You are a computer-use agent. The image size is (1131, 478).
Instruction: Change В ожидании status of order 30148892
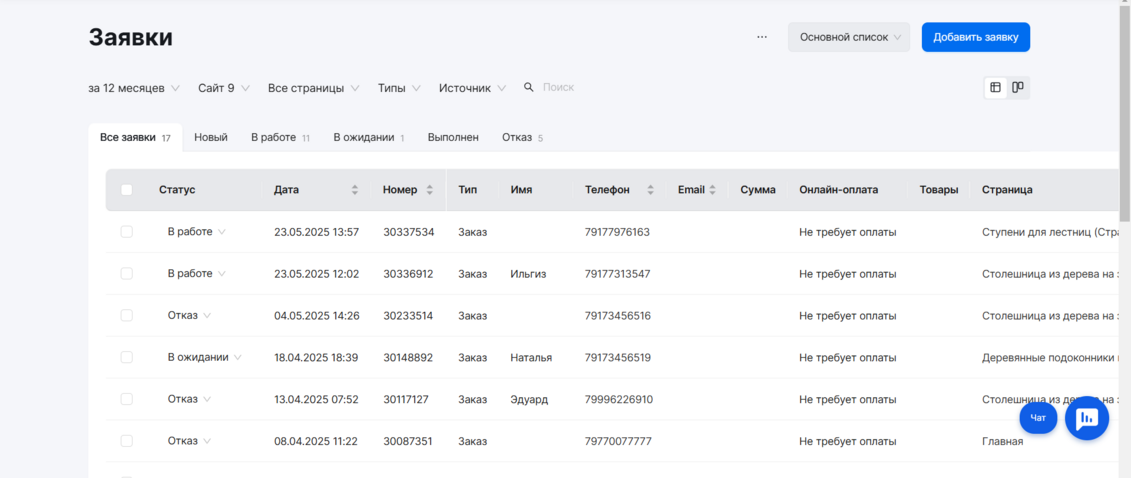[x=205, y=358]
